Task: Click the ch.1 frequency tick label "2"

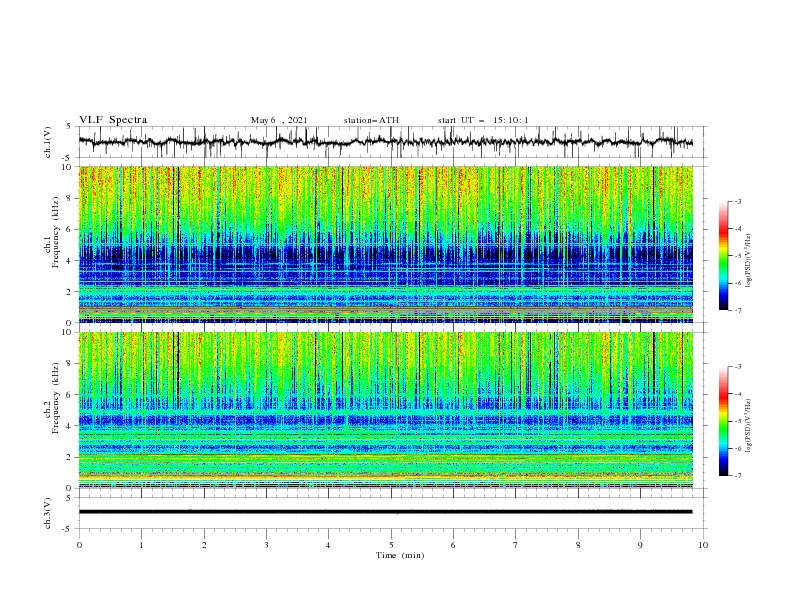Action: pos(69,291)
